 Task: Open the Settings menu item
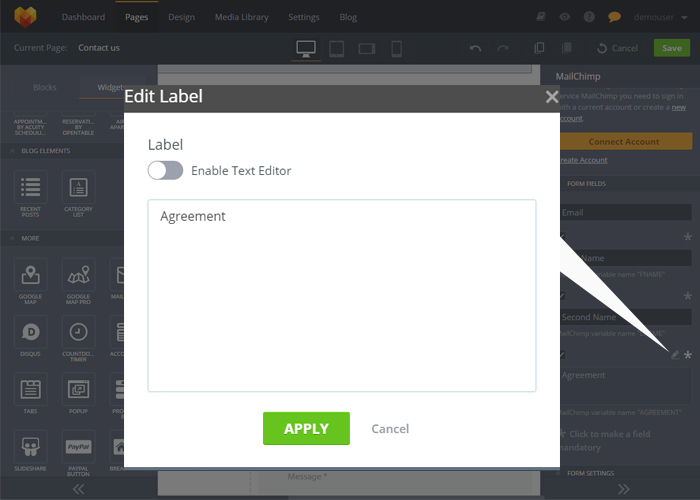click(x=304, y=17)
